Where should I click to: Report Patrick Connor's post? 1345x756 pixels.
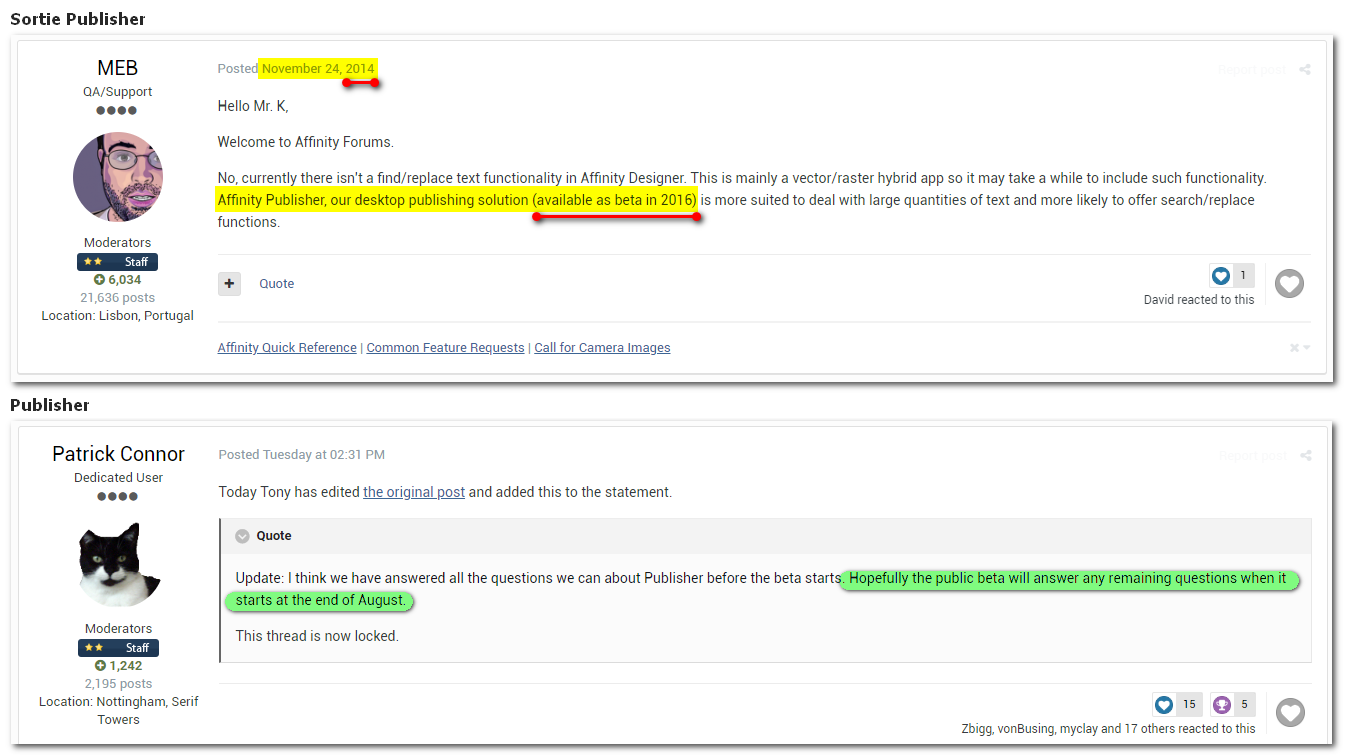1253,456
